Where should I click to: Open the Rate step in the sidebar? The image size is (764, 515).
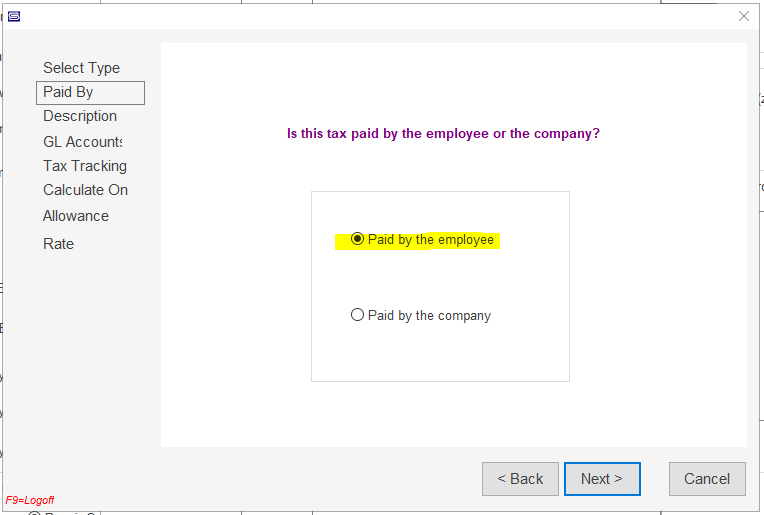(x=58, y=244)
